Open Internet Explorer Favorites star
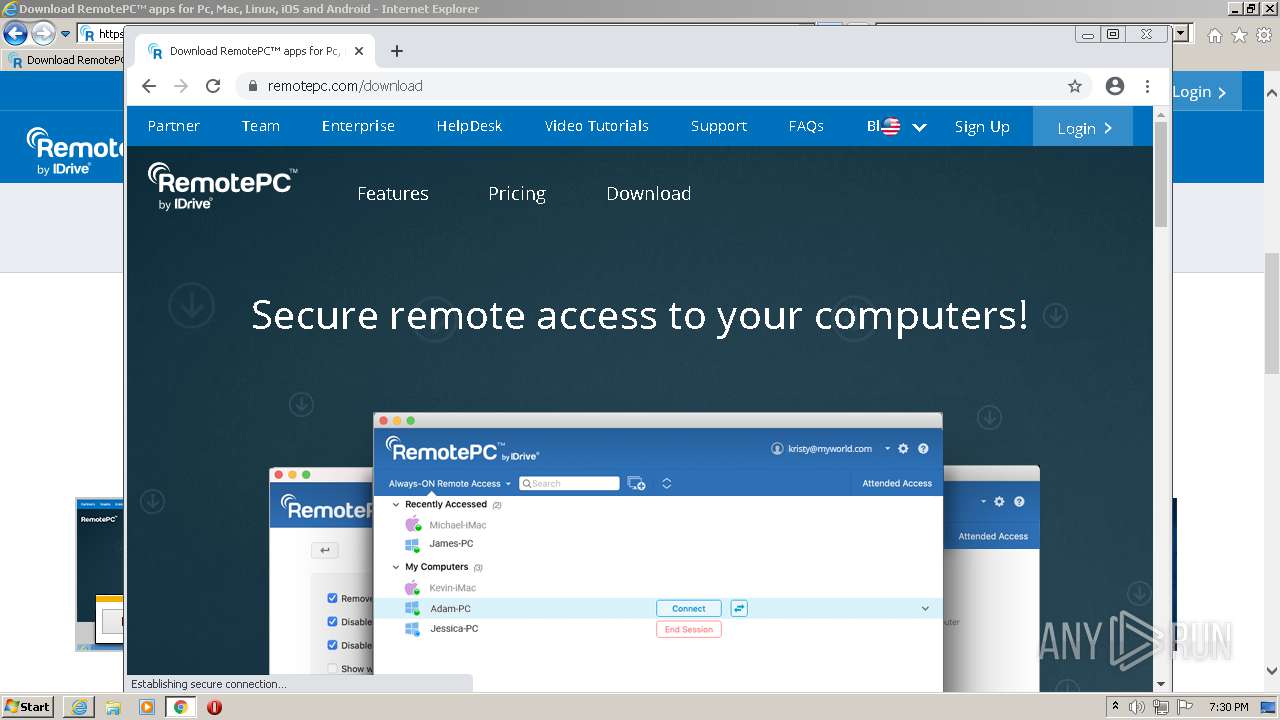This screenshot has width=1280, height=720. (x=1240, y=35)
